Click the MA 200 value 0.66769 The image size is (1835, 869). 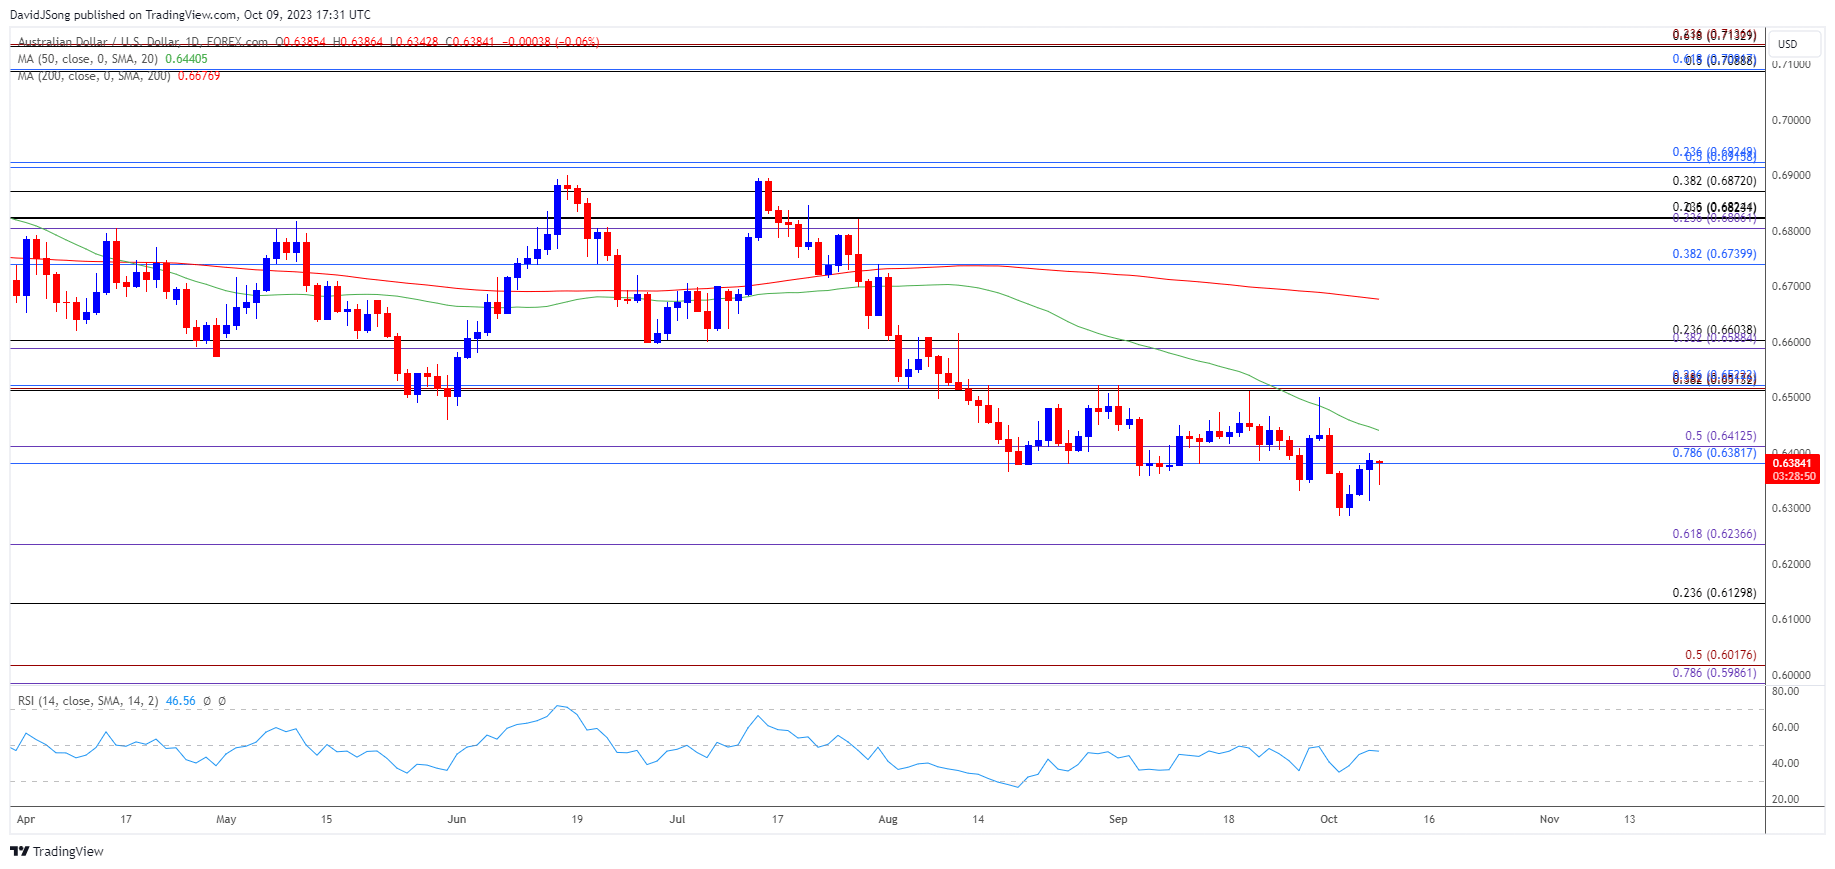[x=199, y=76]
